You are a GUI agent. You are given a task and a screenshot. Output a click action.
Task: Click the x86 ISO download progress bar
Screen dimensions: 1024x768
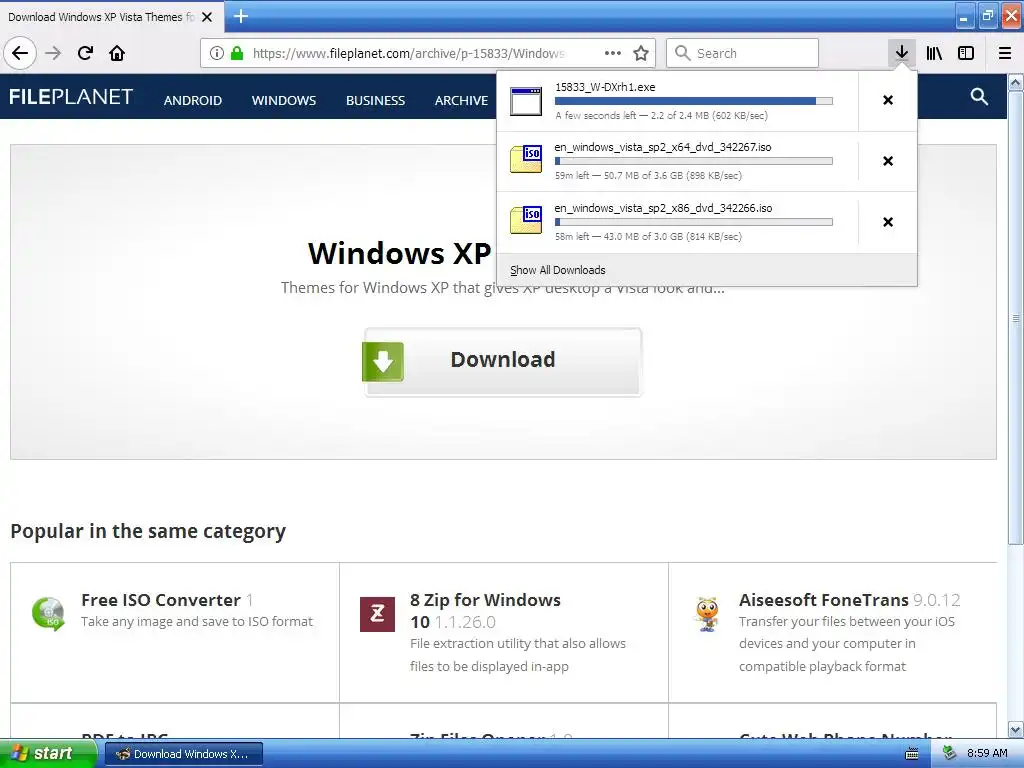[x=694, y=222]
